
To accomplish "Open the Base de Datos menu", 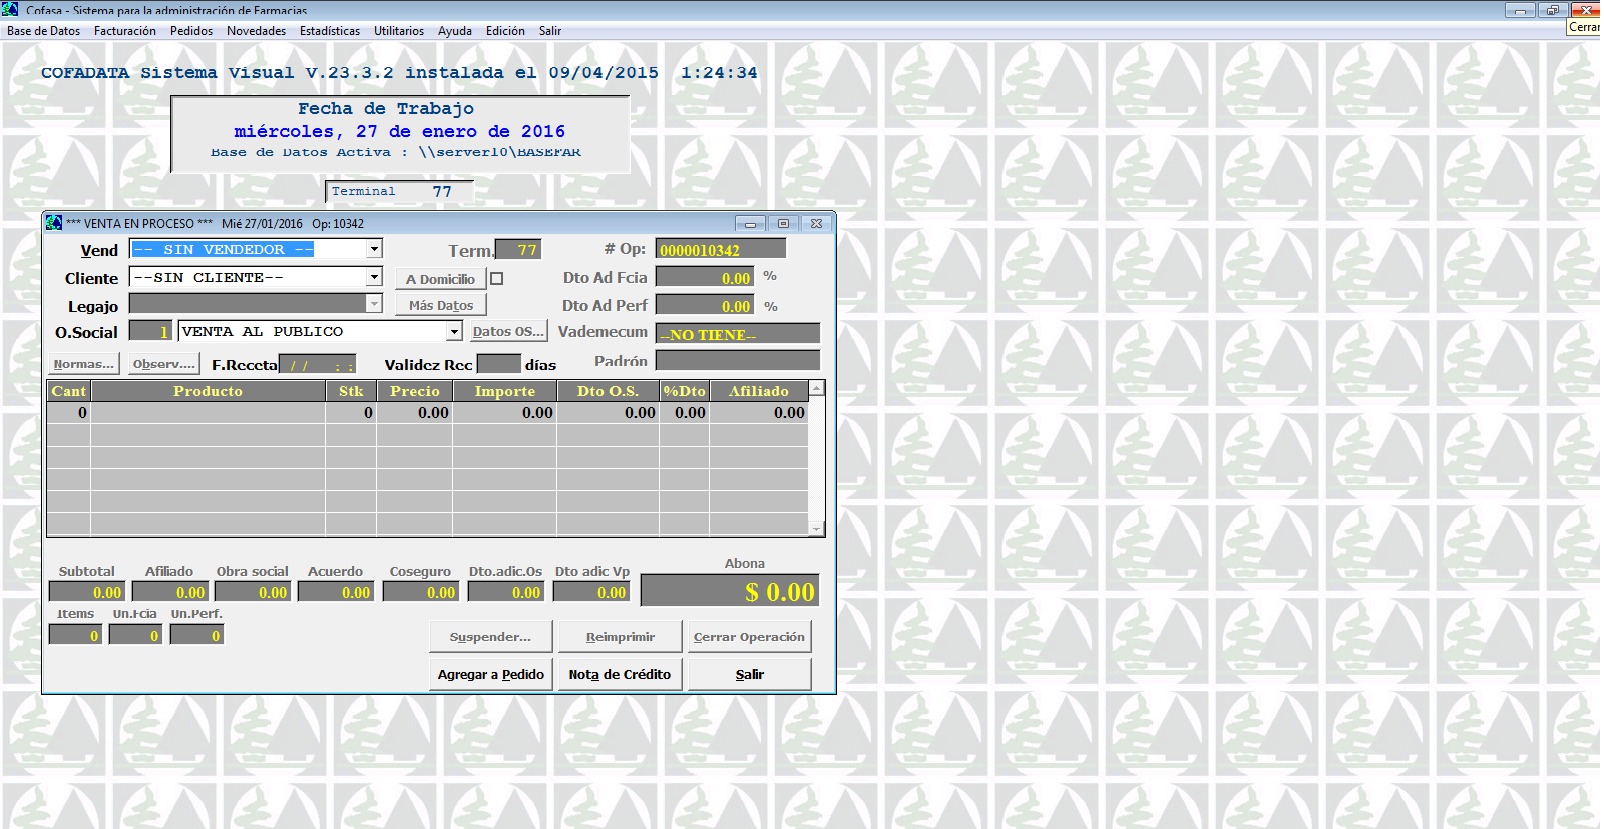I will pos(43,31).
